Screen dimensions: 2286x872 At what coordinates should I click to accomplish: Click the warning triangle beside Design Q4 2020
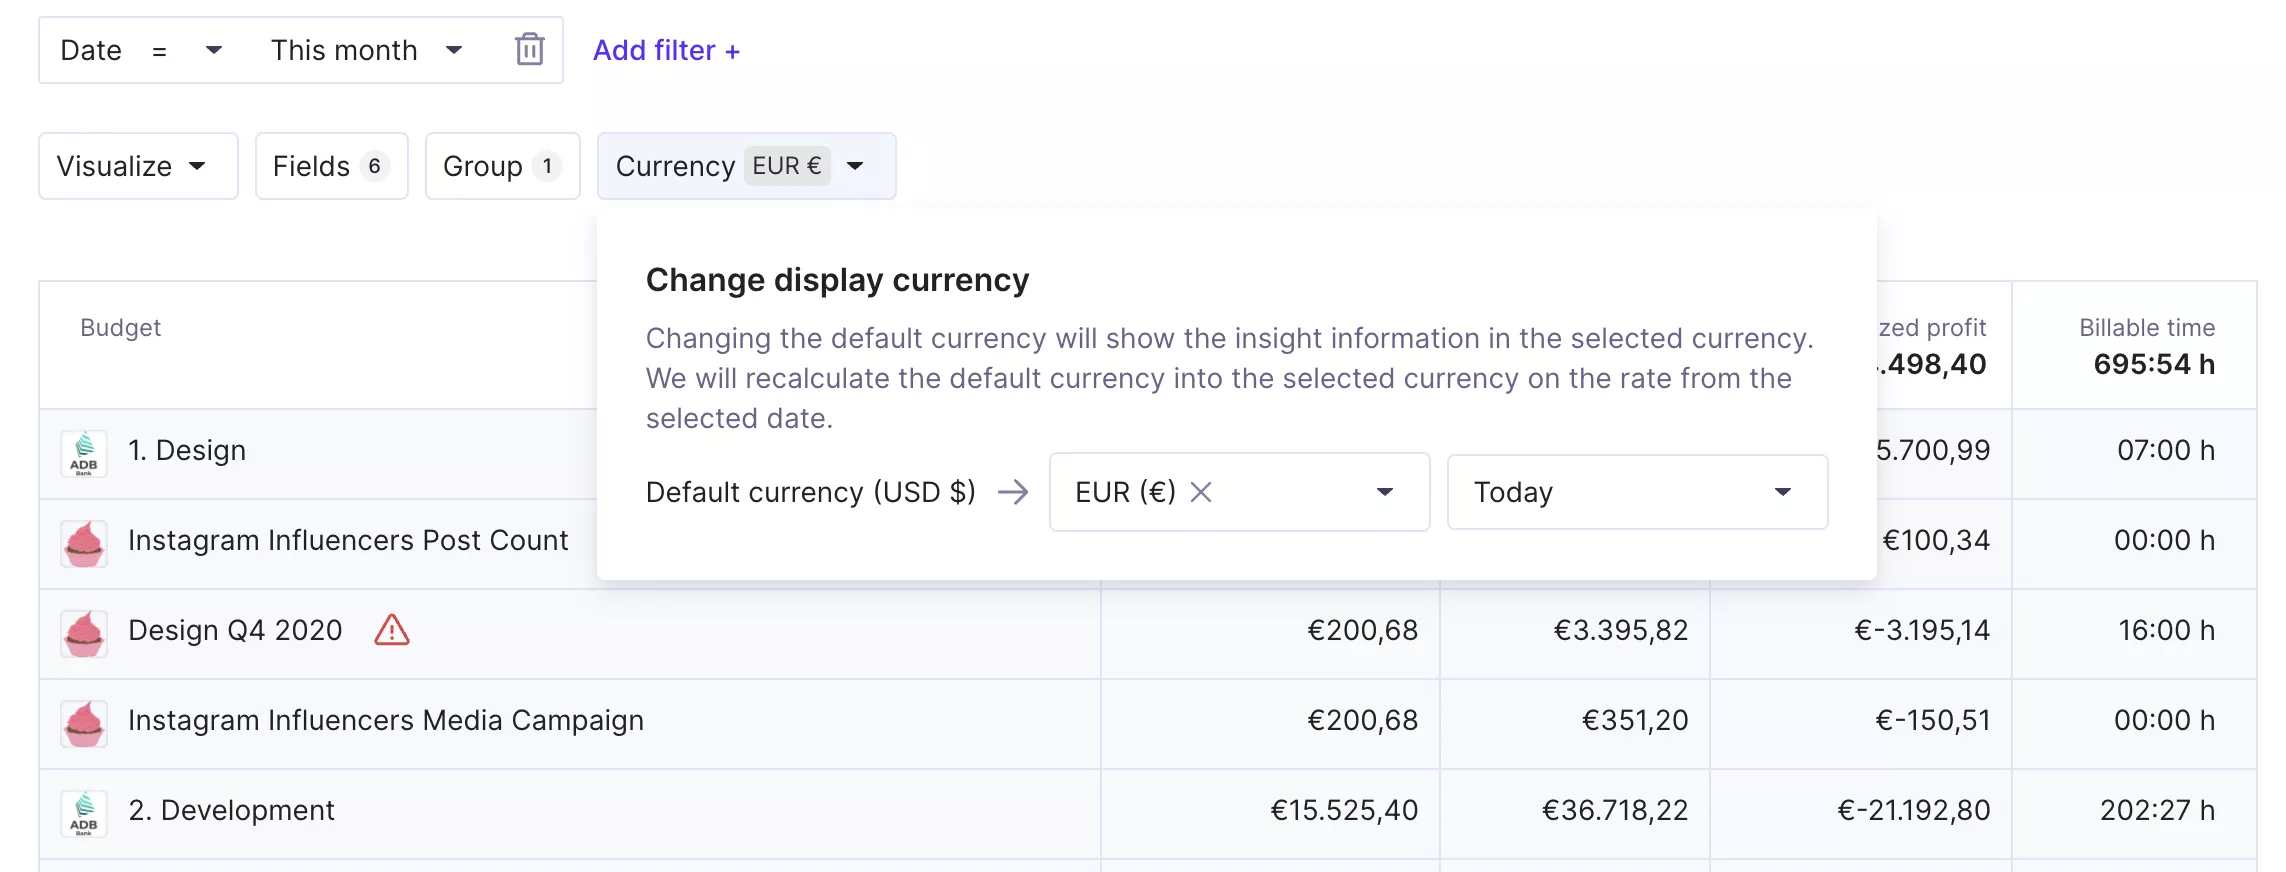pyautogui.click(x=392, y=630)
